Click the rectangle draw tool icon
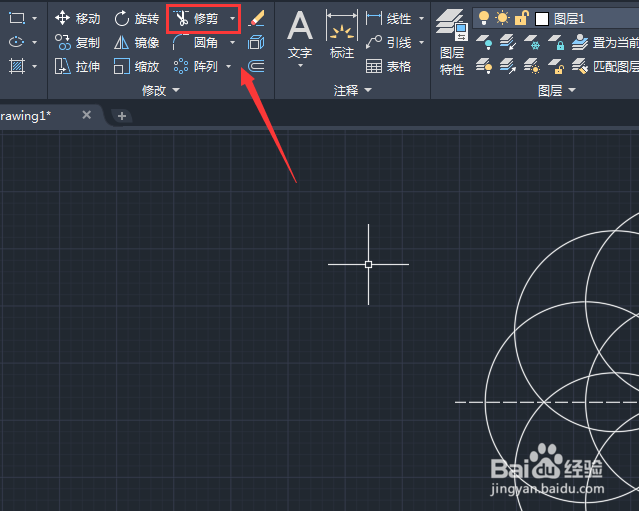Screen dimensions: 639x511 pos(17,18)
